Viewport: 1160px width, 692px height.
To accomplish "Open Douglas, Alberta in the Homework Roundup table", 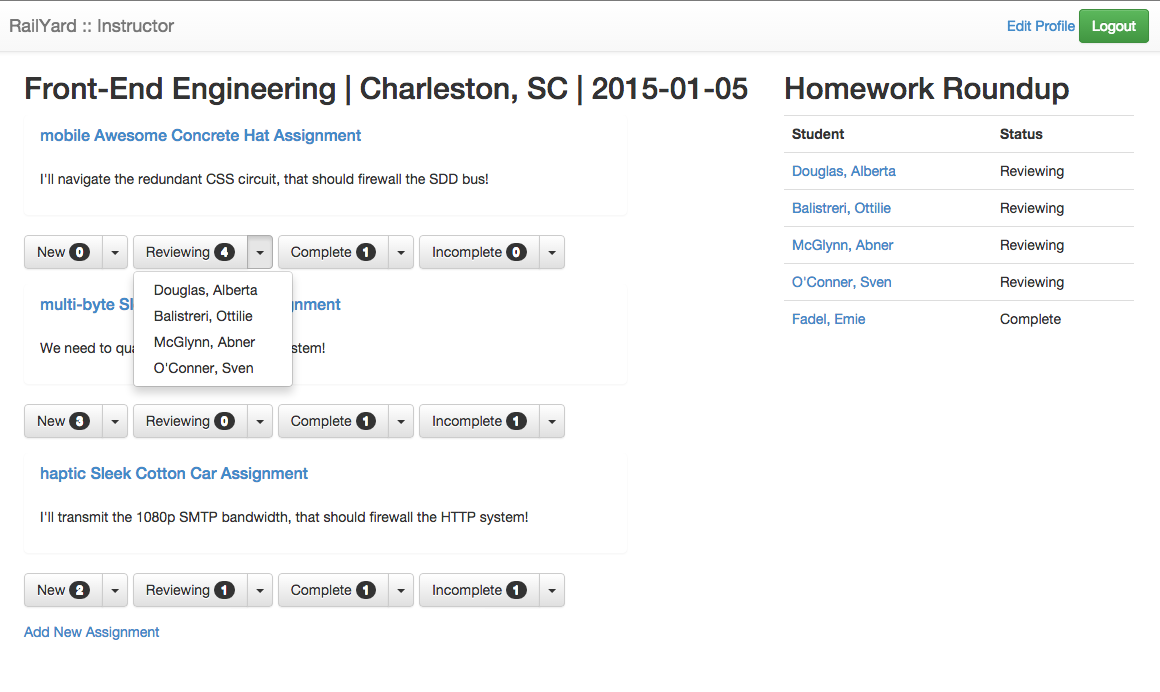I will point(843,171).
